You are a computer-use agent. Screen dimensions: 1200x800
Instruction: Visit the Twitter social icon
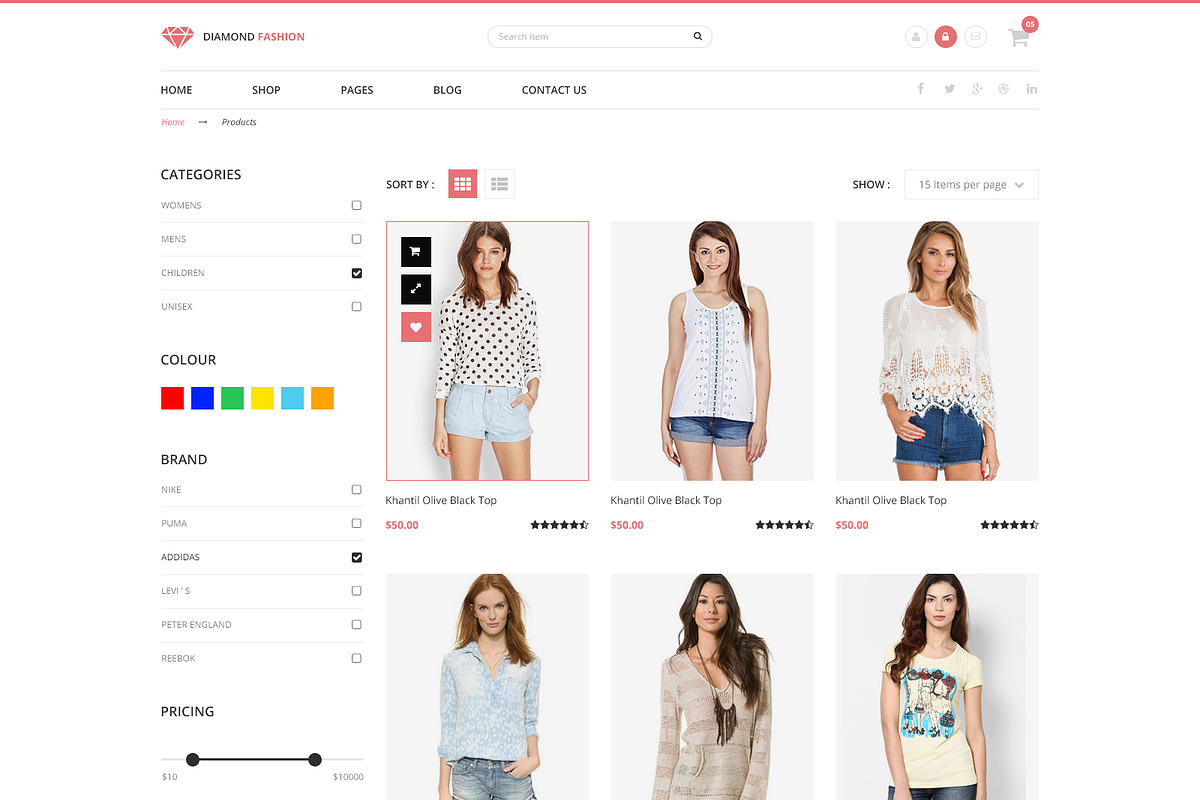(x=949, y=89)
